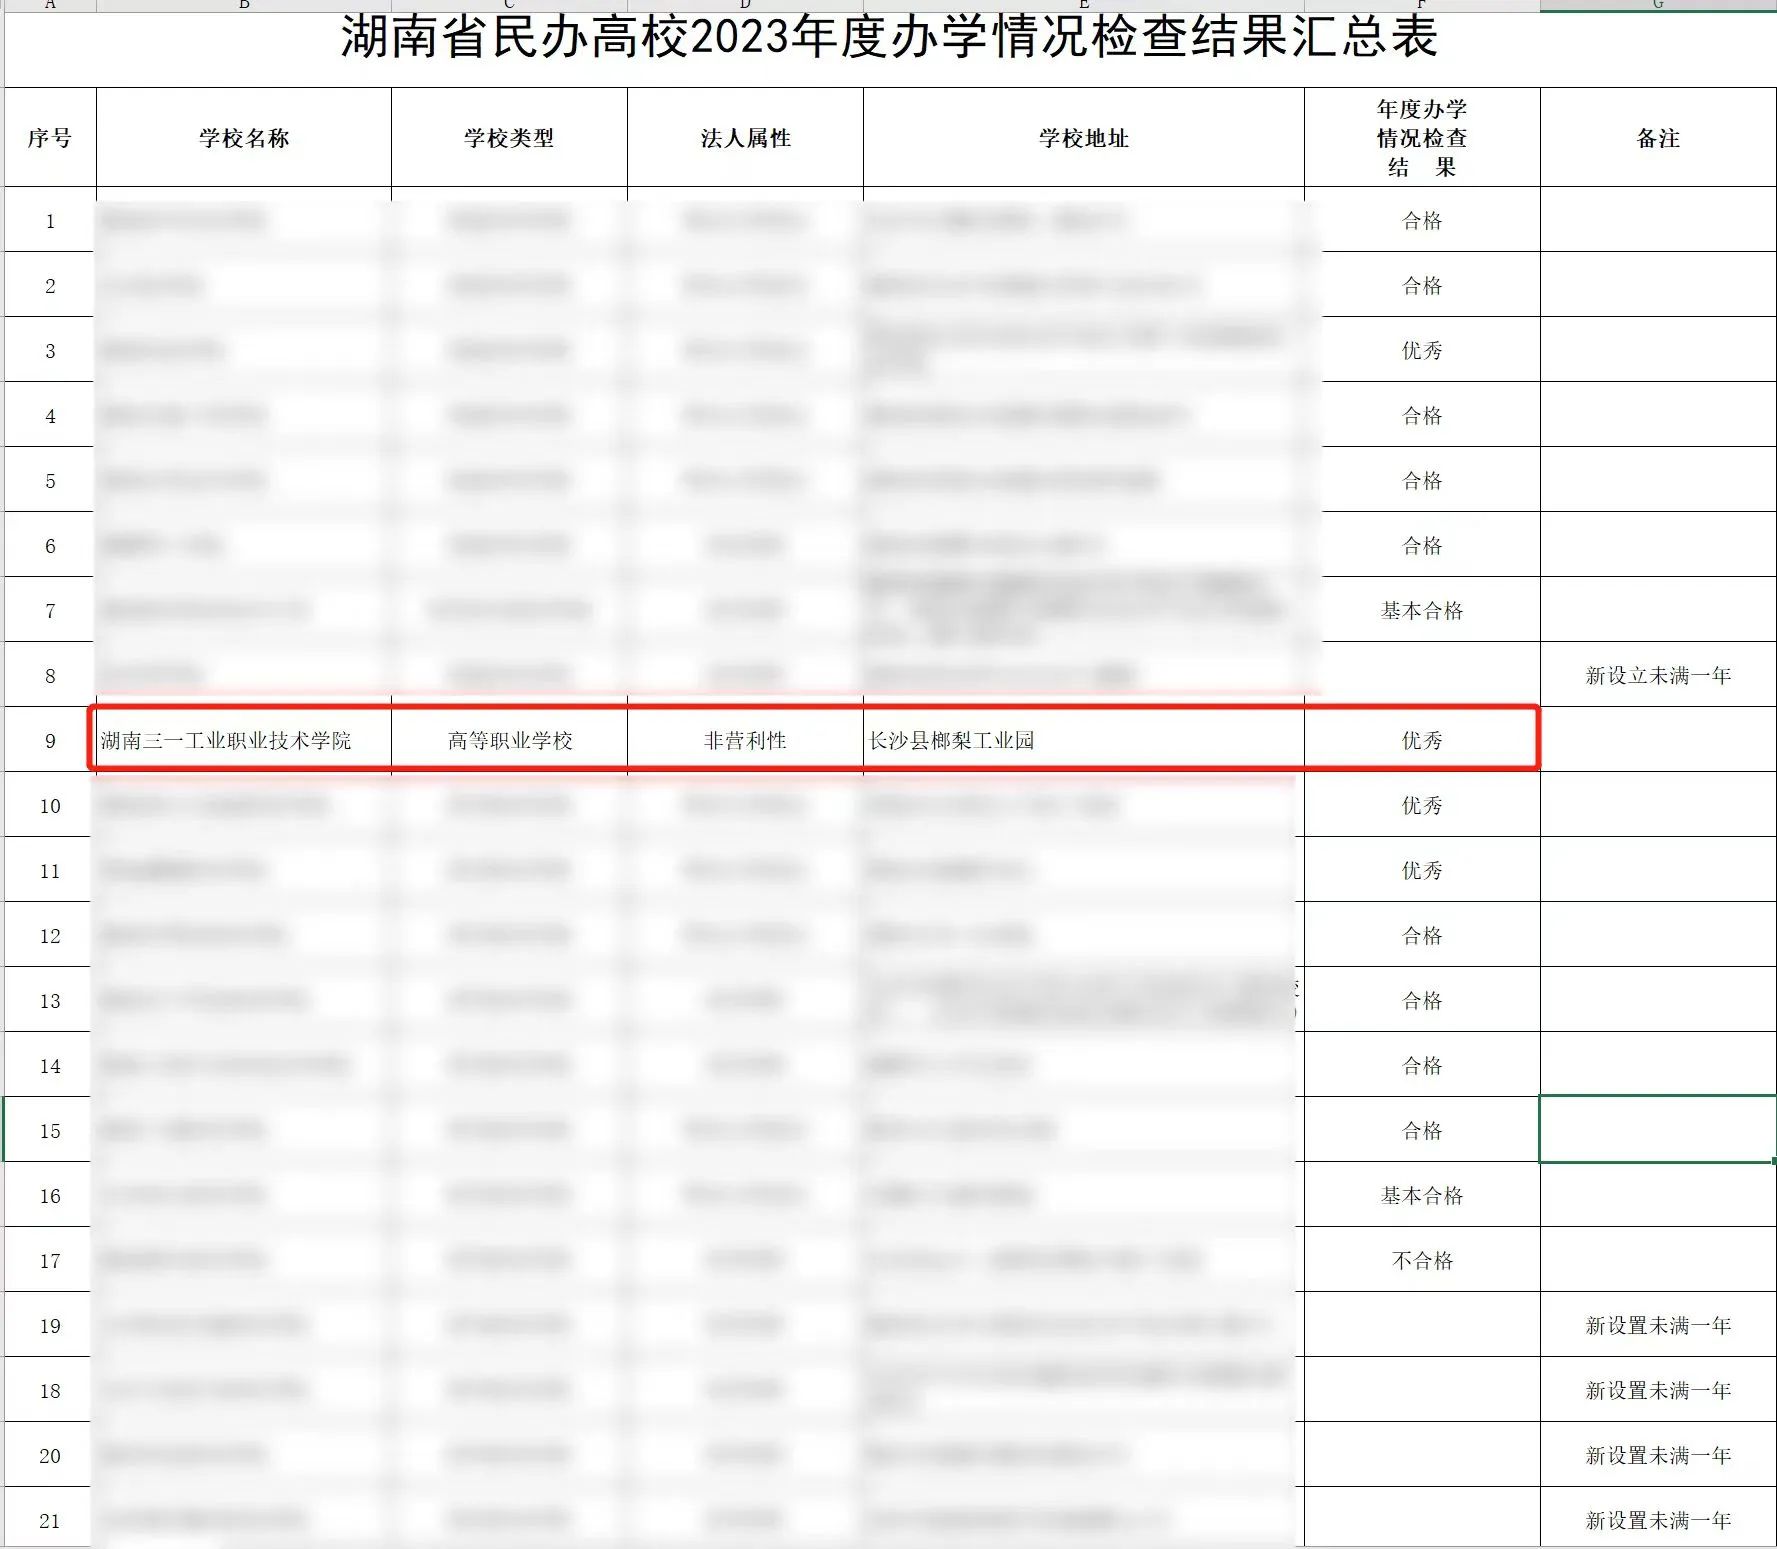1777x1549 pixels.
Task: Click the 高等职业学校 cell in row 9
Action: coord(510,741)
